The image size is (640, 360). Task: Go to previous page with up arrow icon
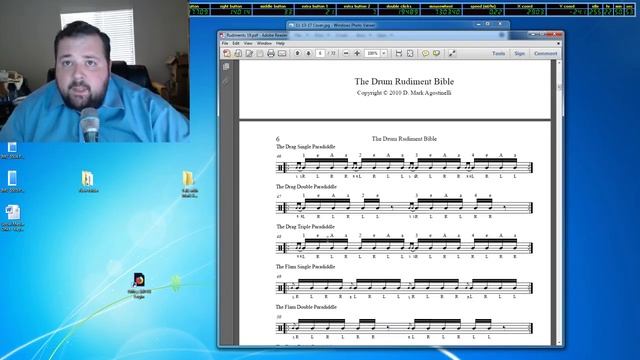tap(298, 53)
